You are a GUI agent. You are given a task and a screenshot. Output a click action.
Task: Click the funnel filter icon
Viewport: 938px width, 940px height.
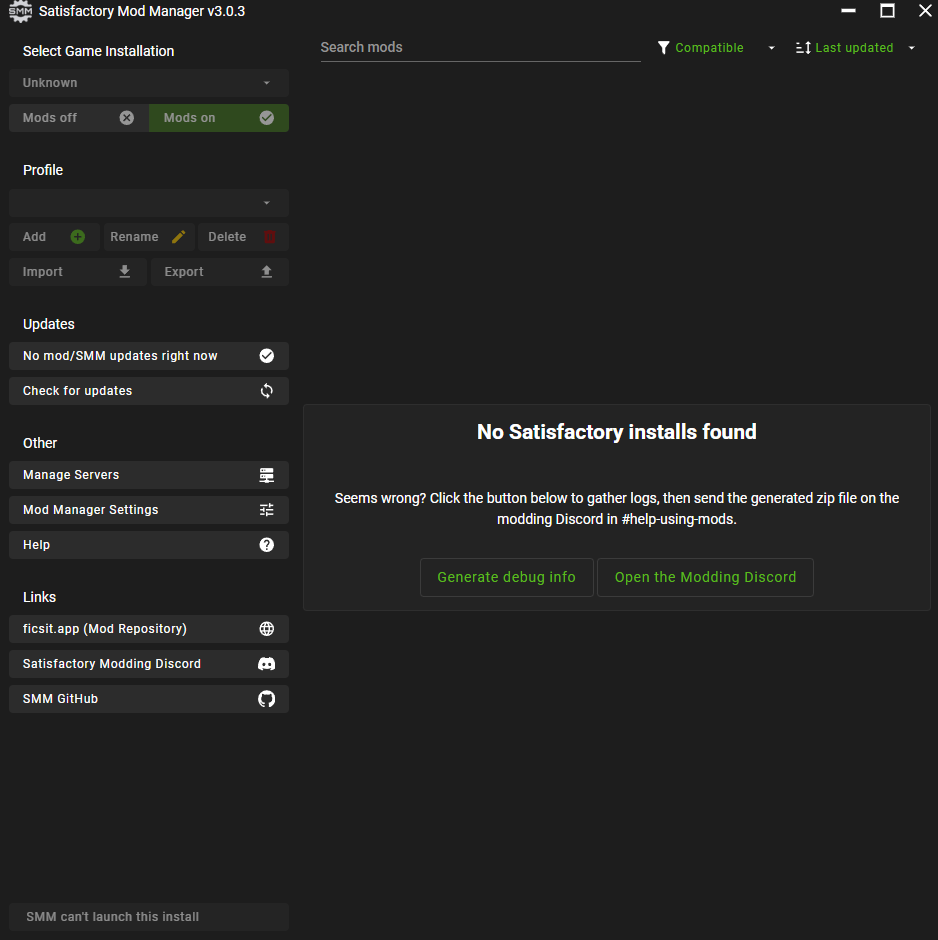click(663, 47)
